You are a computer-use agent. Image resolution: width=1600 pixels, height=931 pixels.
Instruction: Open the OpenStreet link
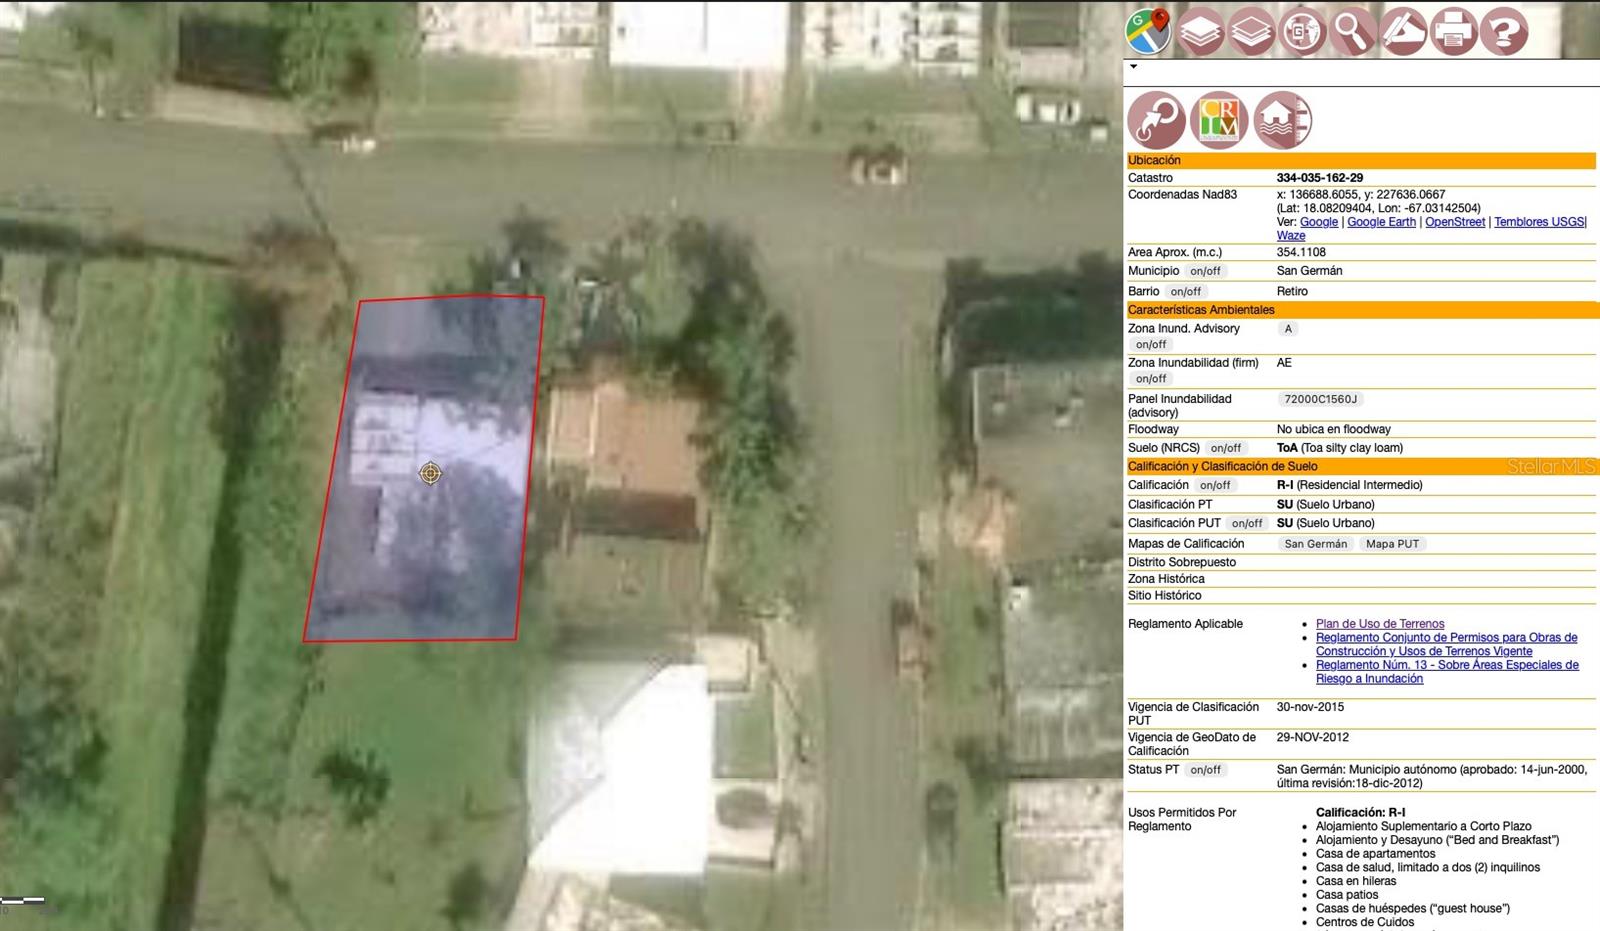pos(1455,222)
